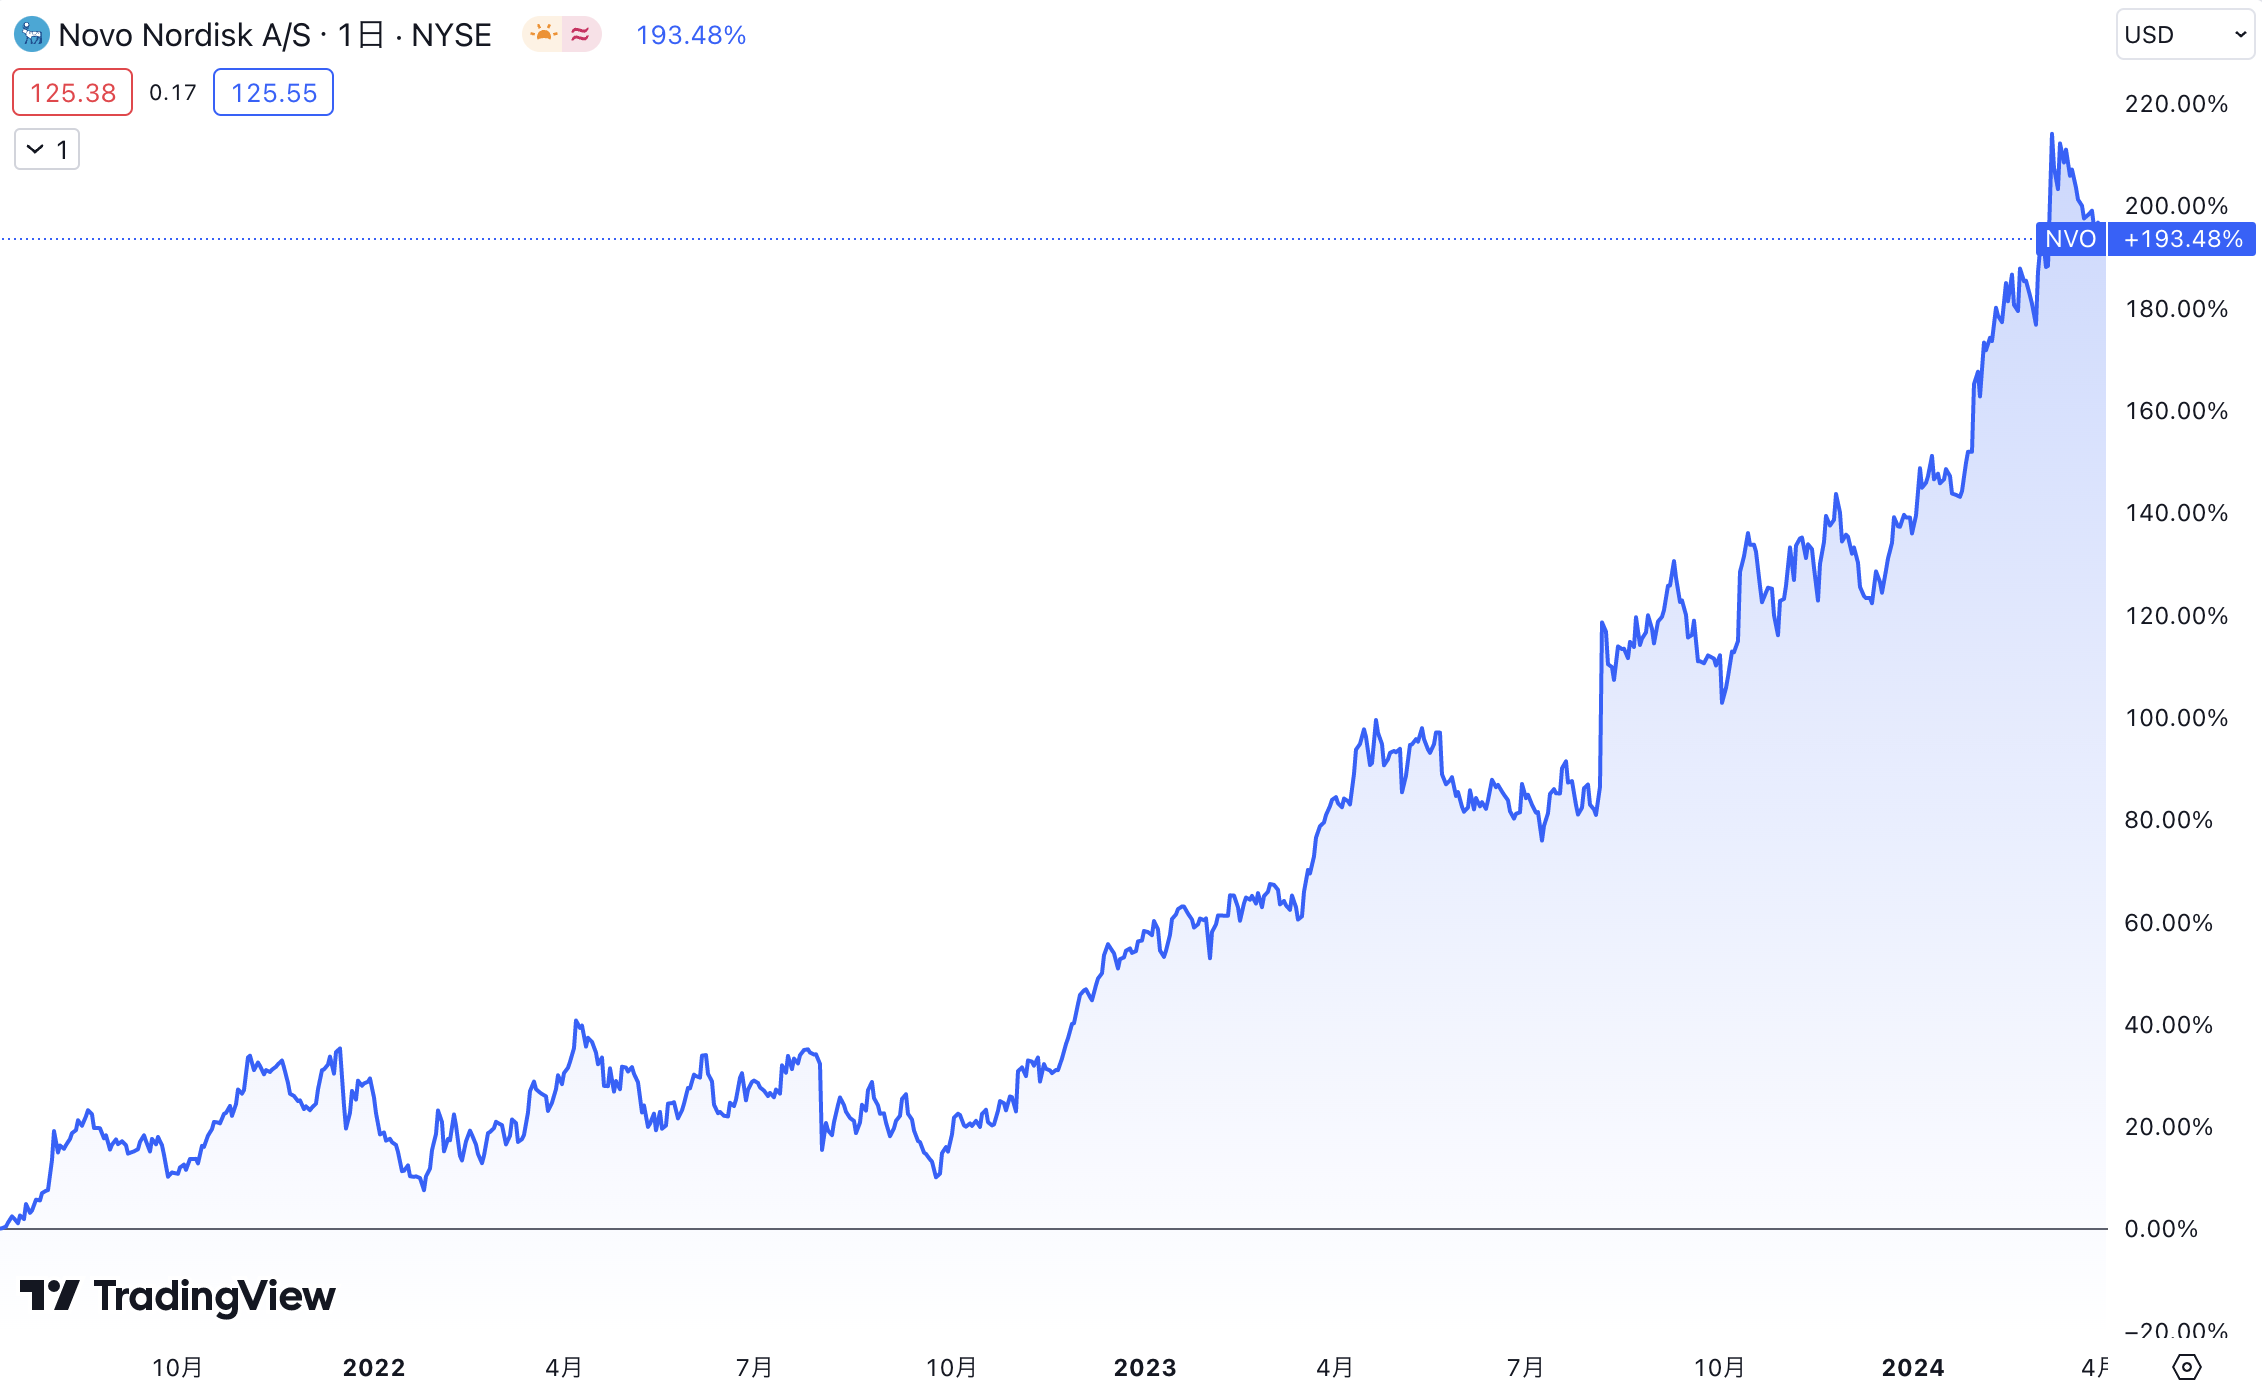
Task: Click the 0.17 spread value
Action: (x=172, y=93)
